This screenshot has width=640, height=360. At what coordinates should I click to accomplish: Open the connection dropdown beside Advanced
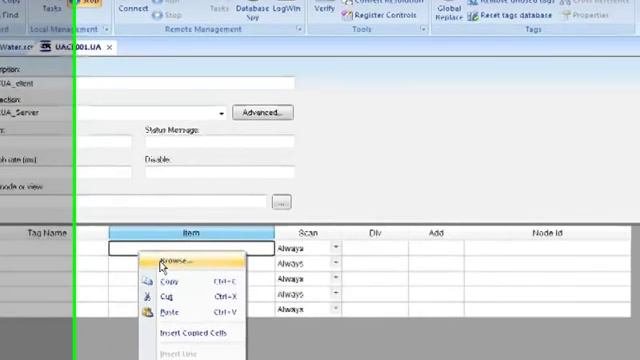pos(222,113)
